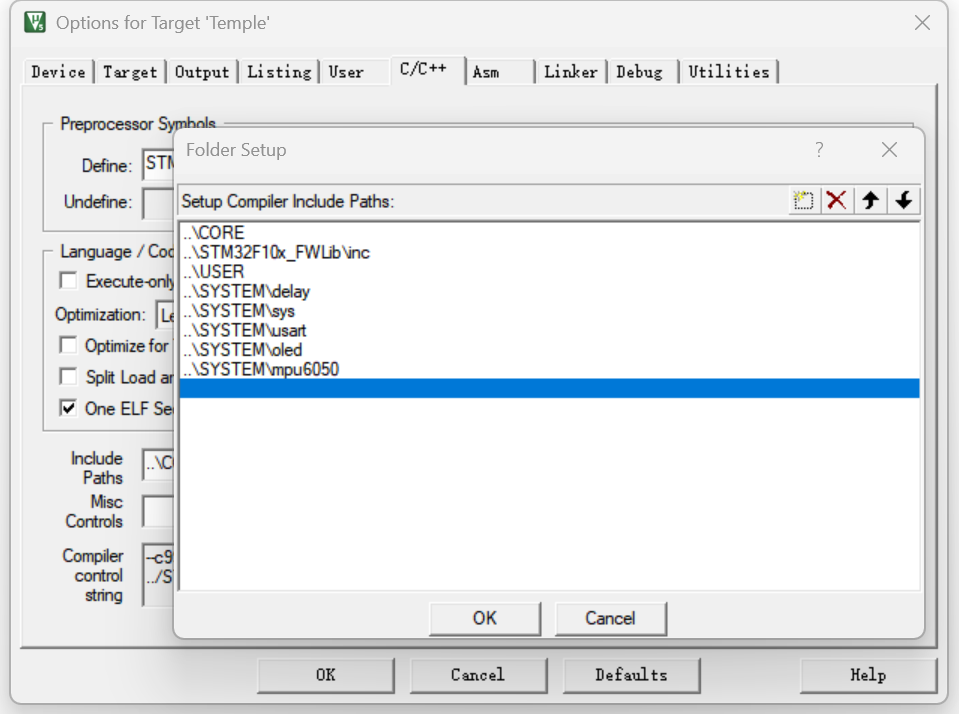The image size is (959, 714).
Task: Move path up with the up arrow
Action: click(870, 200)
